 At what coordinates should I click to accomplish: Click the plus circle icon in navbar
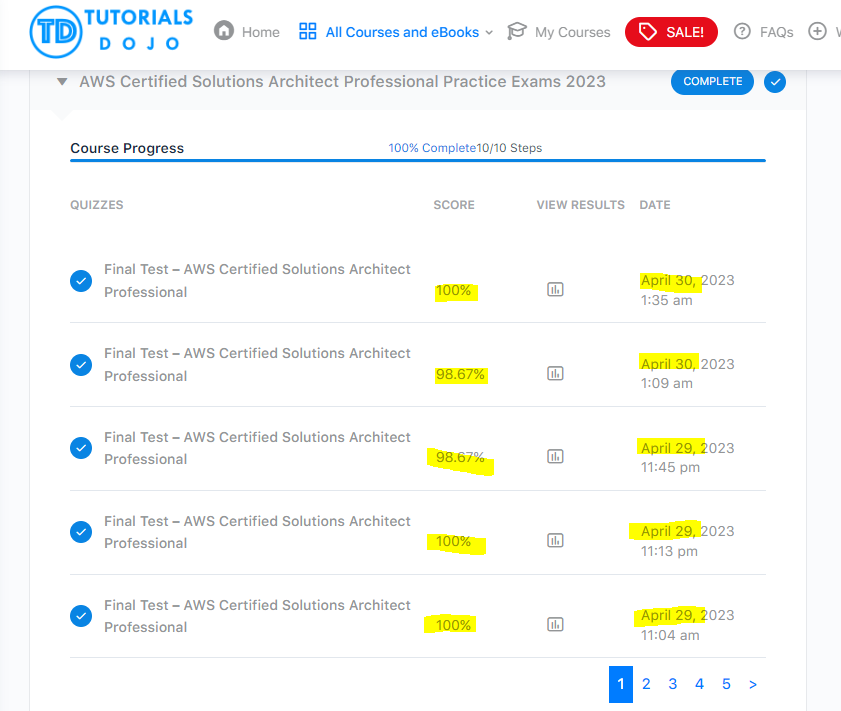(x=817, y=31)
